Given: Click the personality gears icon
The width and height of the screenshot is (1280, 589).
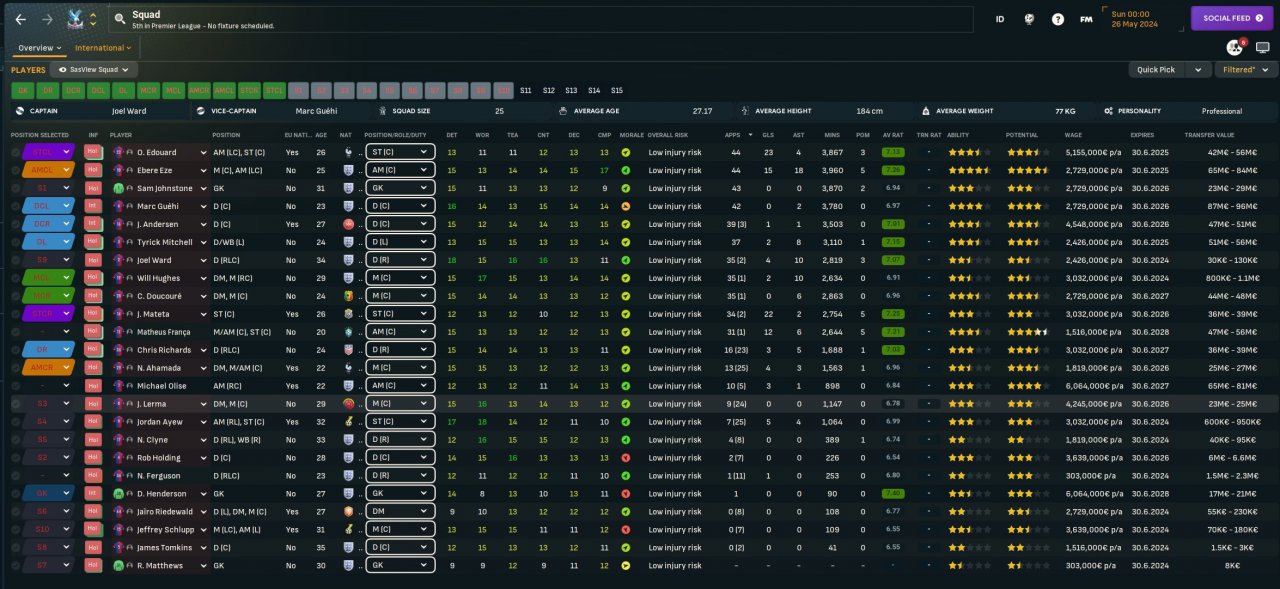Looking at the screenshot, I should 1109,111.
